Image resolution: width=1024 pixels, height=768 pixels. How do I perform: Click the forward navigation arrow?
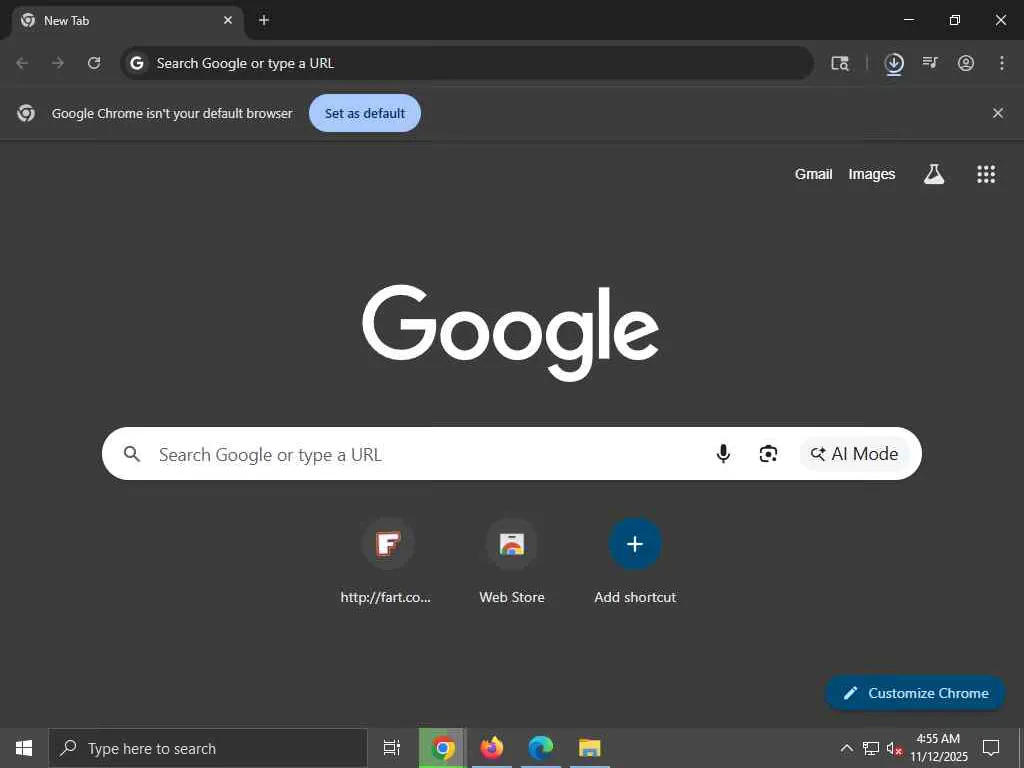tap(58, 63)
